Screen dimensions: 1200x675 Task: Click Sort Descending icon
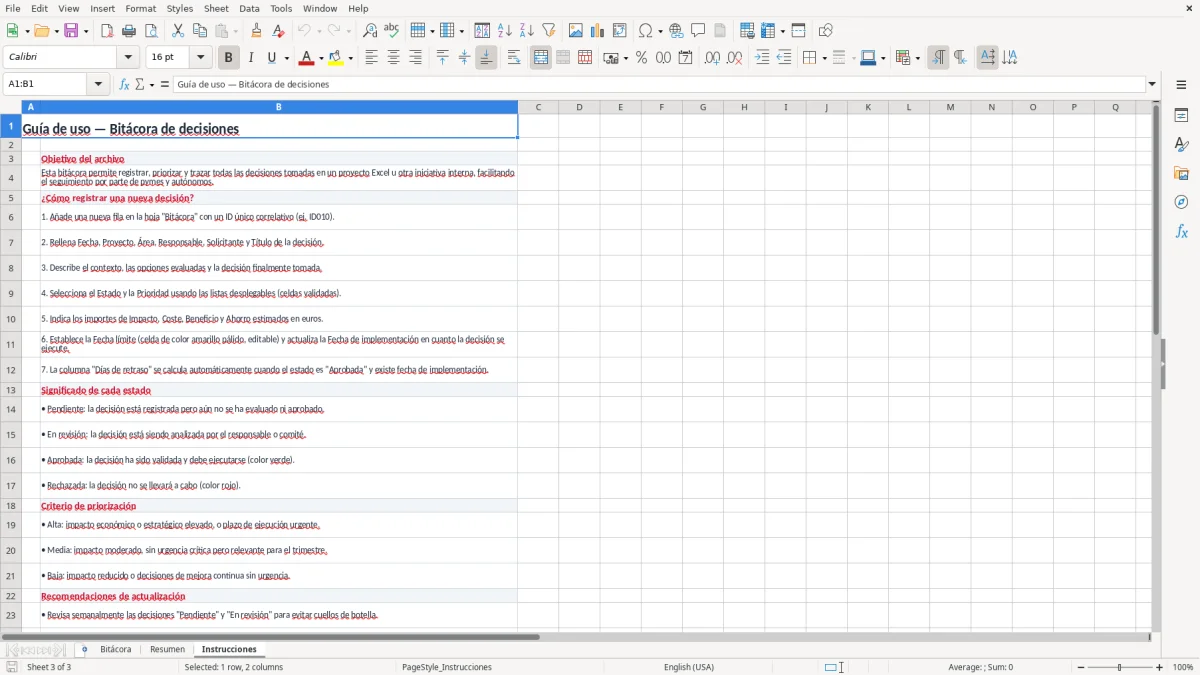tap(526, 31)
